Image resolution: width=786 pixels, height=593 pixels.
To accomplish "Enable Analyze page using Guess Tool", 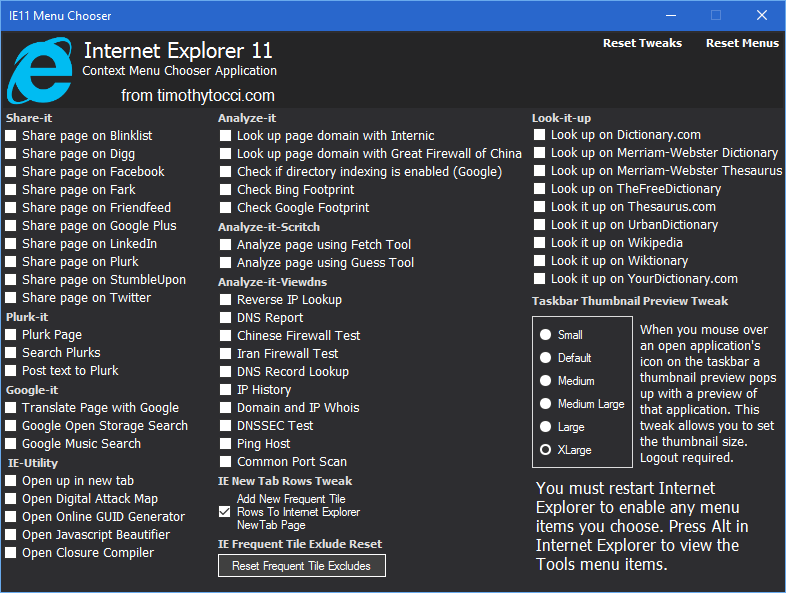I will coord(226,263).
